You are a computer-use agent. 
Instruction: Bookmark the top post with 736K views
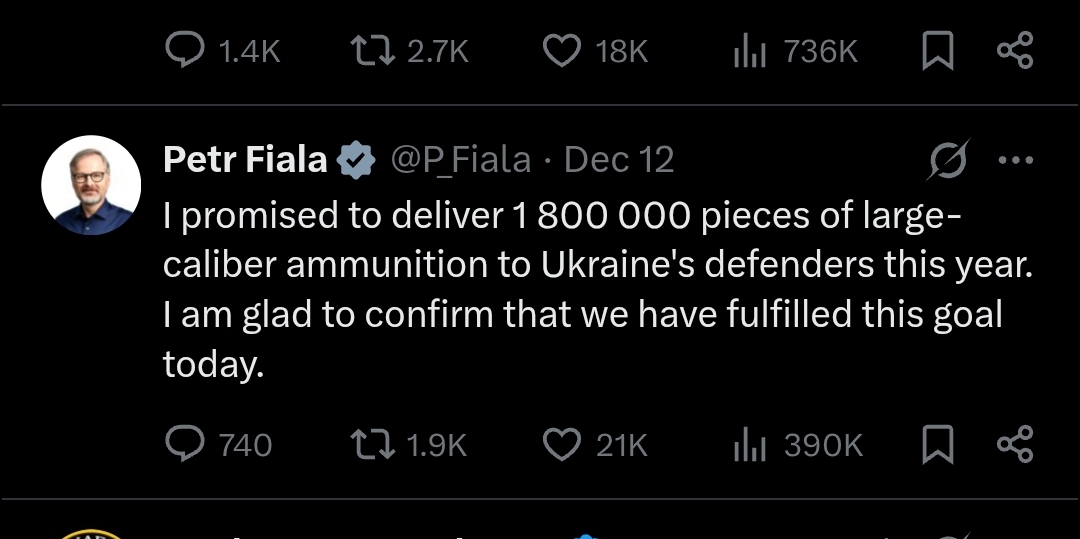coord(938,51)
